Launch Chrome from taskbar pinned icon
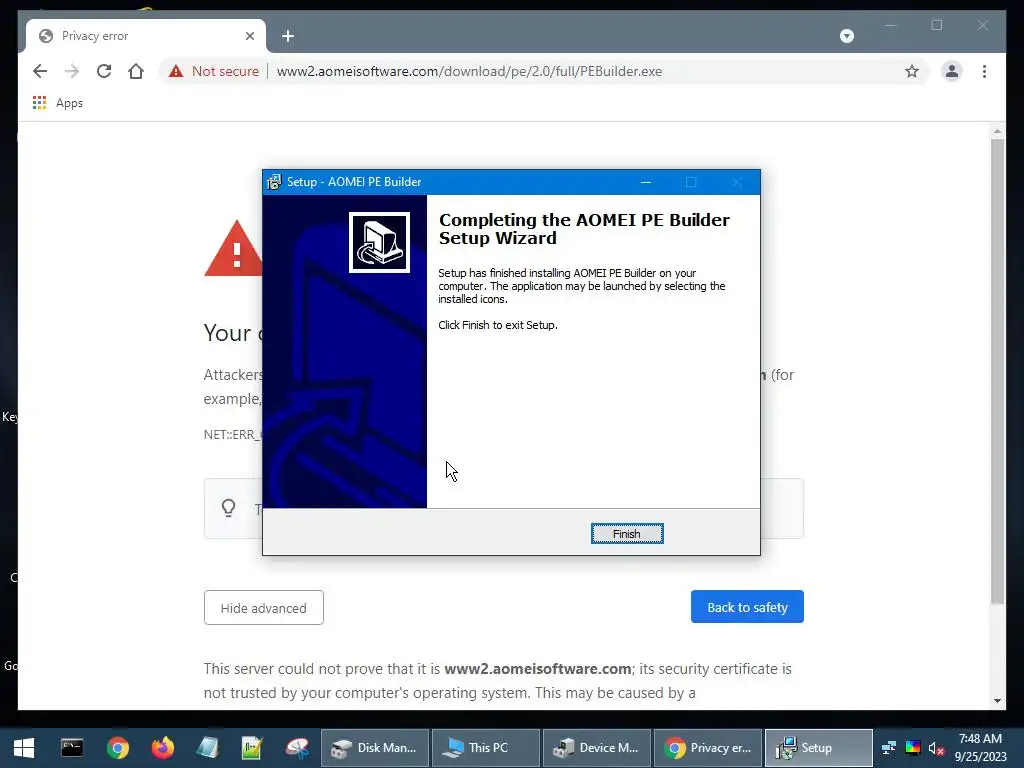The width and height of the screenshot is (1024, 768). [x=118, y=748]
